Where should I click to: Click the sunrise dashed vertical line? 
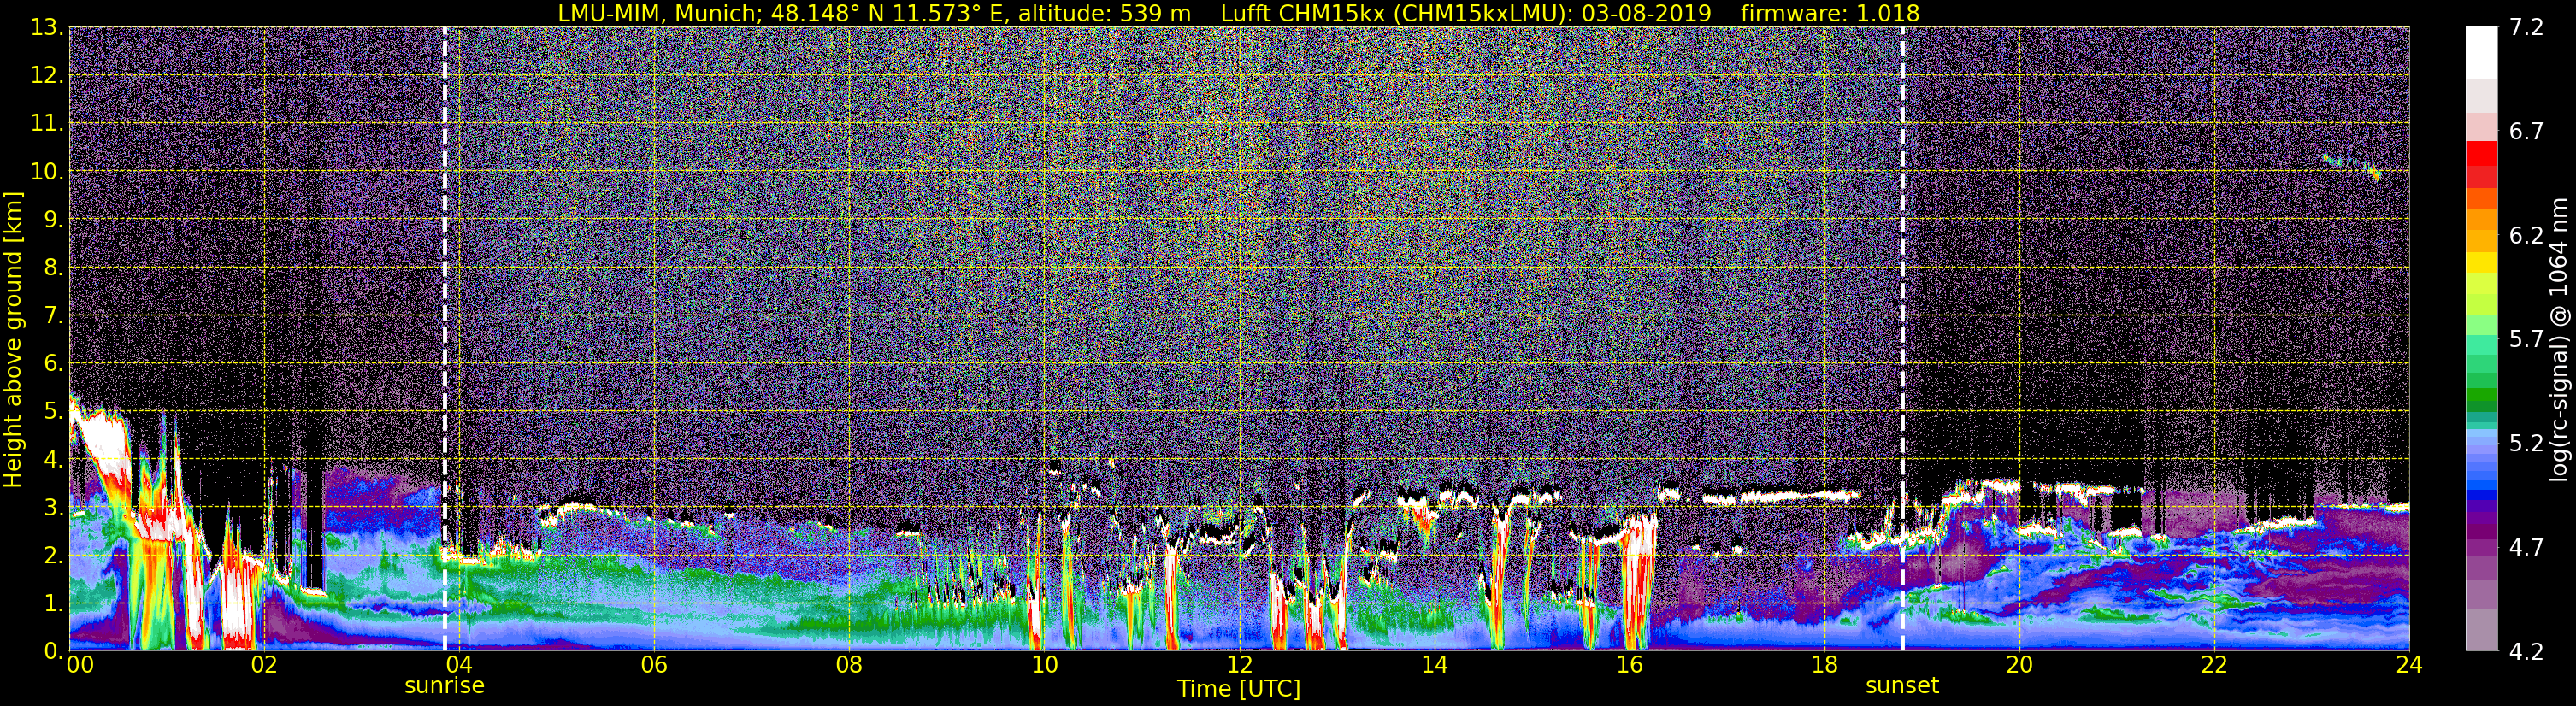click(445, 339)
